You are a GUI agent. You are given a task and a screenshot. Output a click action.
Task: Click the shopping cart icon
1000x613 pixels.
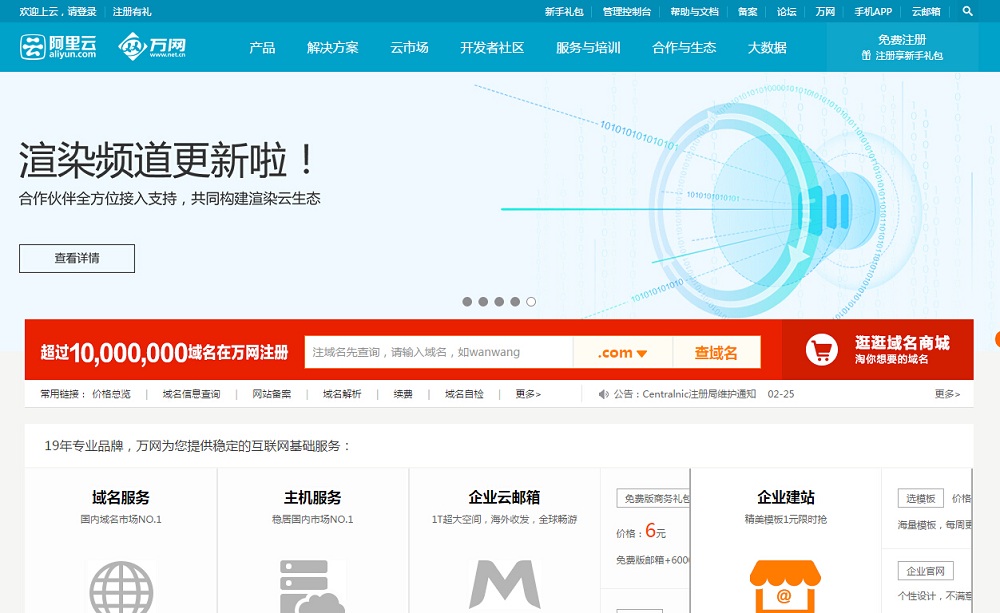tap(821, 350)
